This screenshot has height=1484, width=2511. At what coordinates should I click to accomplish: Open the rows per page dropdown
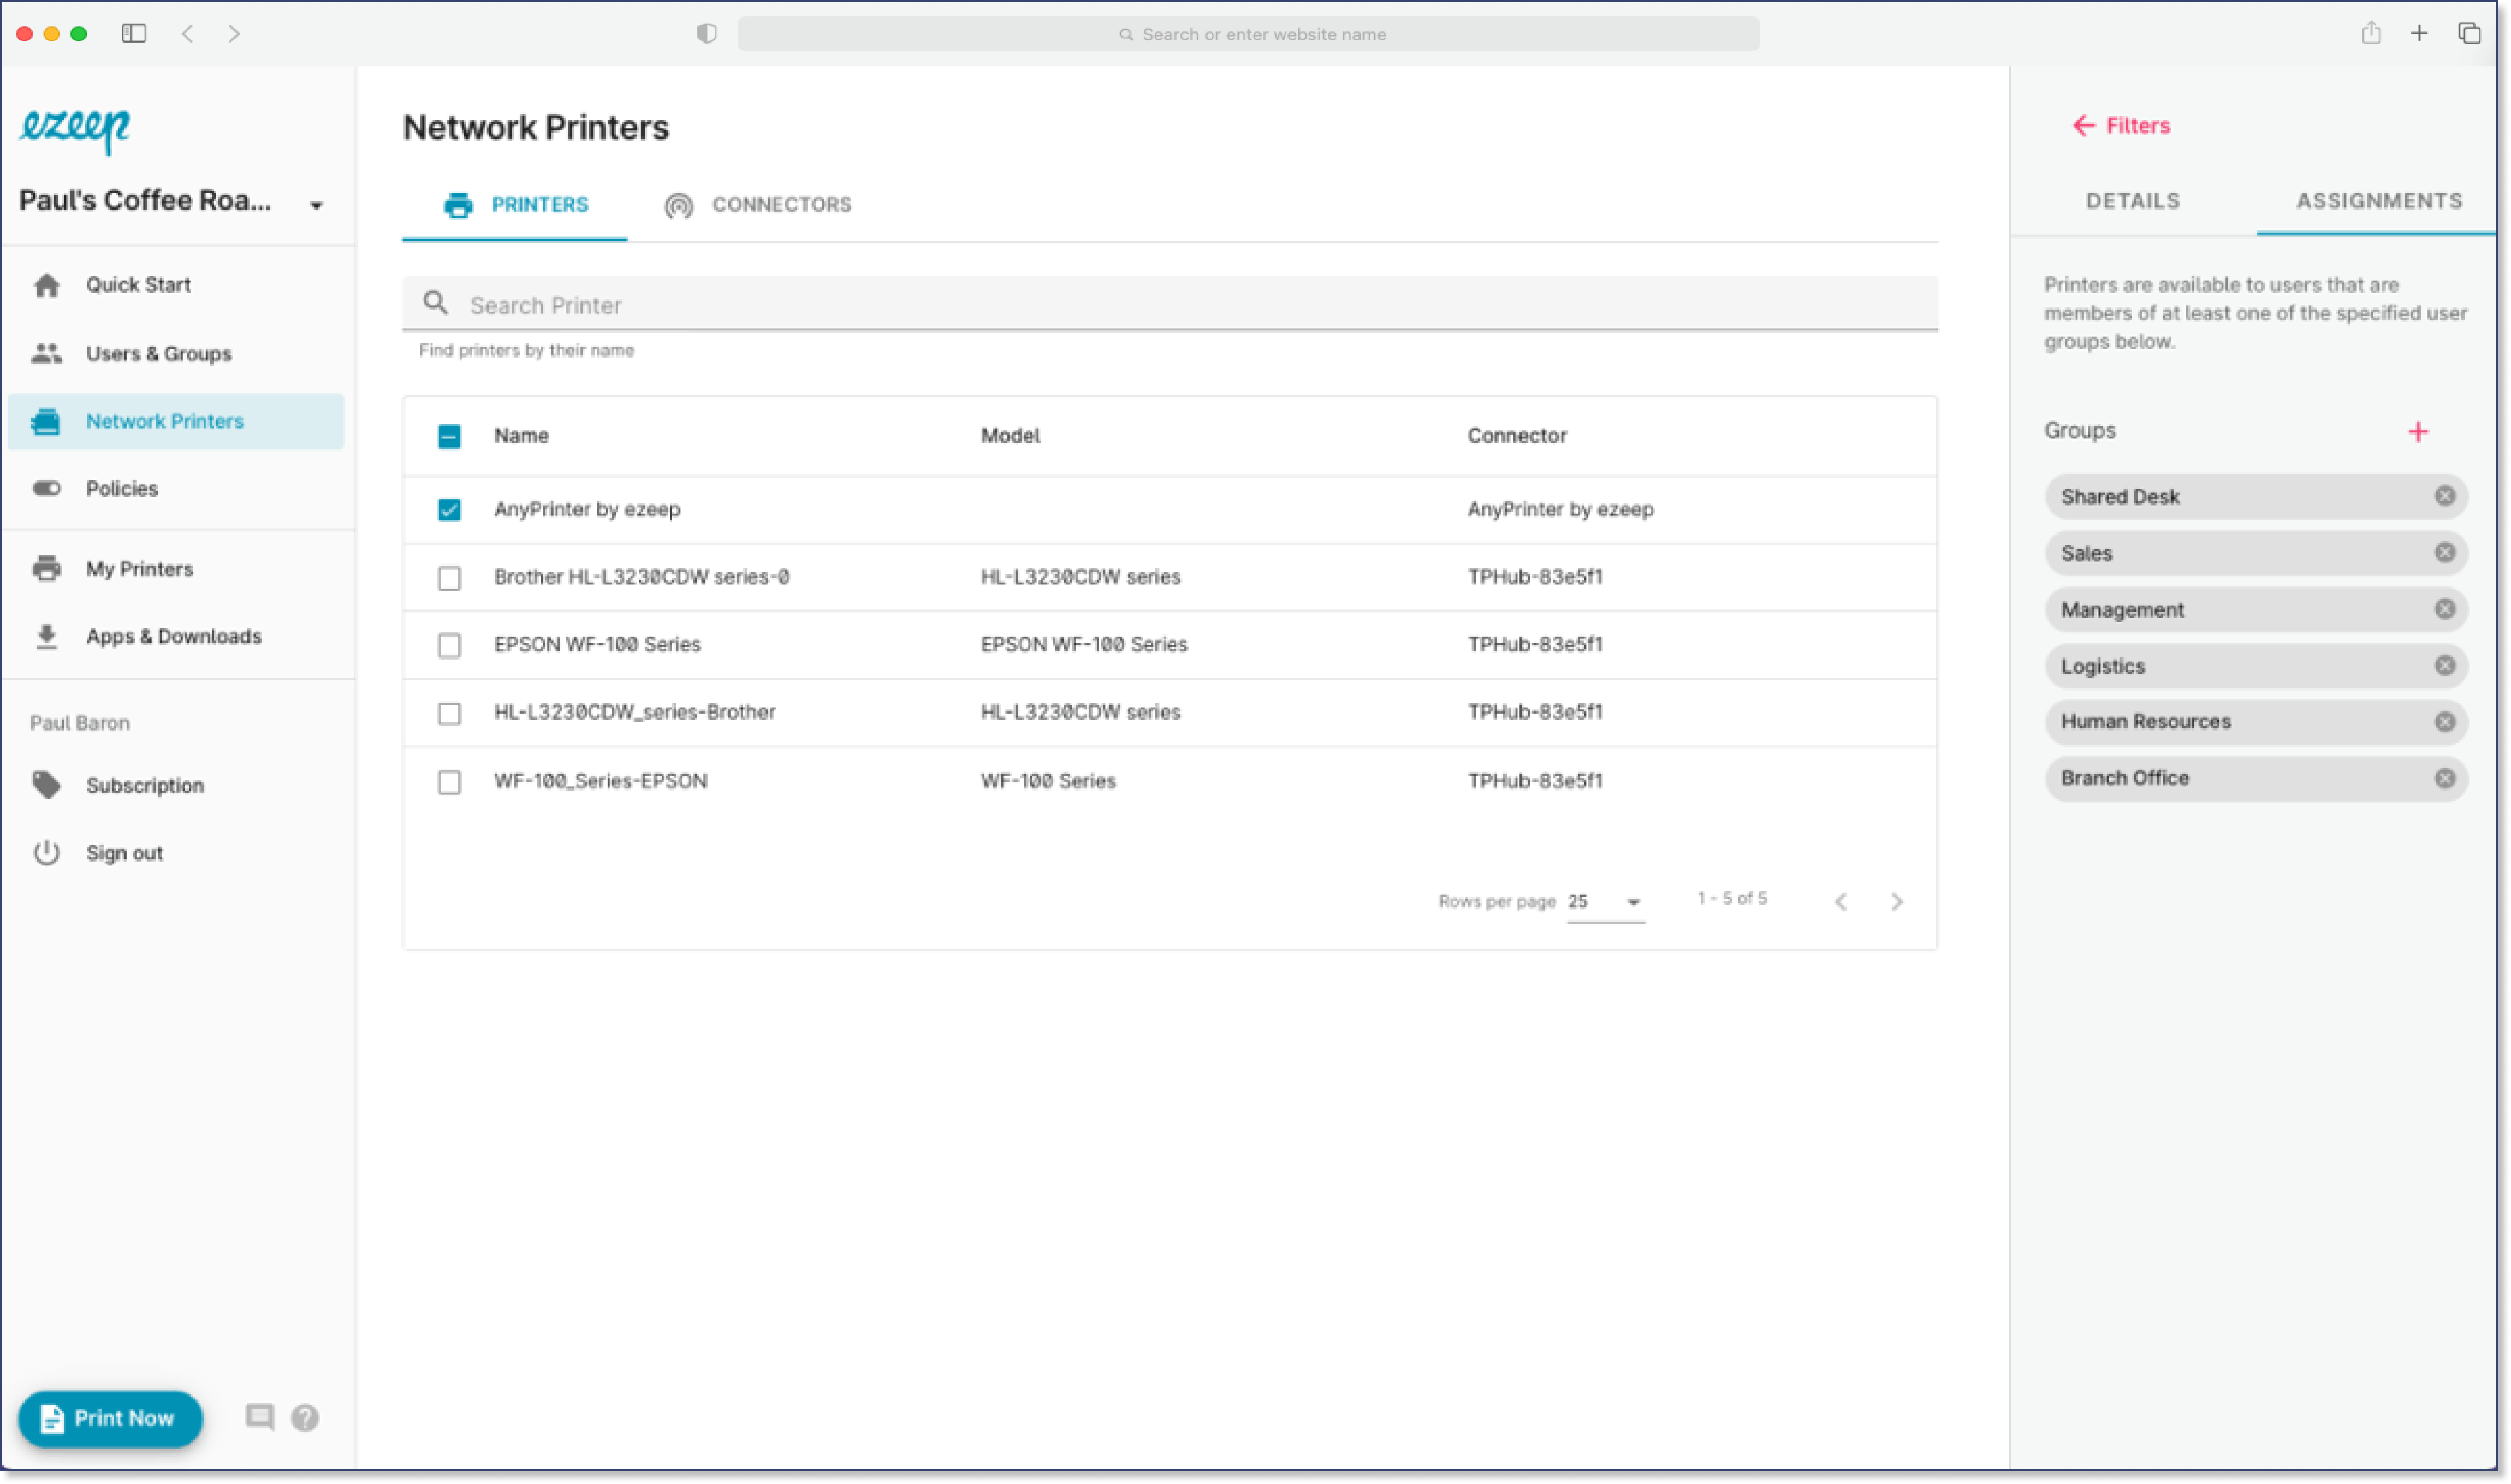pyautogui.click(x=1605, y=901)
